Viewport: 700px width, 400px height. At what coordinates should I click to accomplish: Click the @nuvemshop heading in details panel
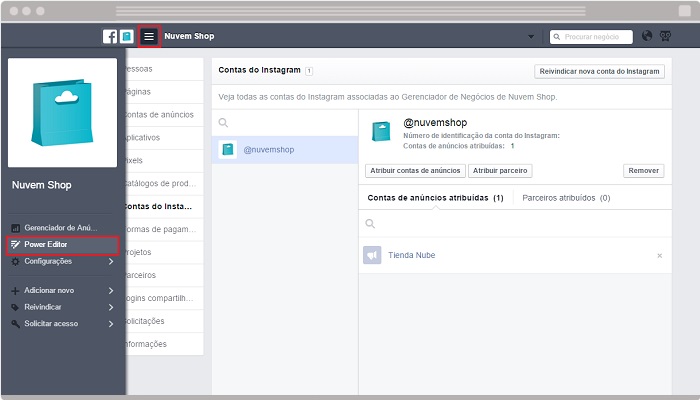pyautogui.click(x=435, y=123)
